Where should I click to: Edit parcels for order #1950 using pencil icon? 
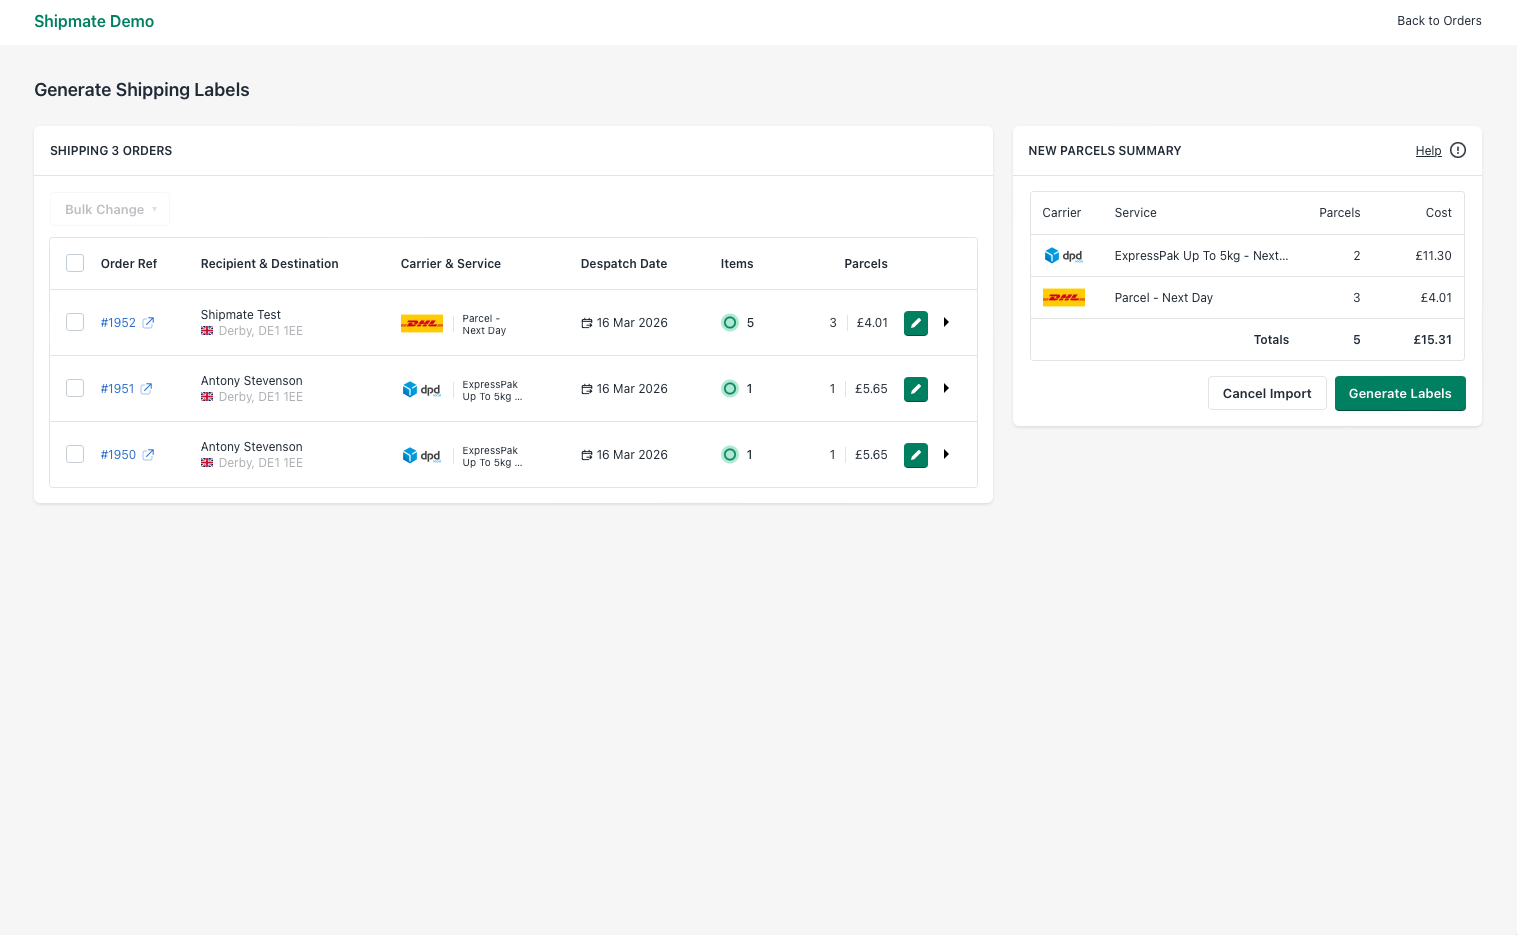click(x=915, y=454)
